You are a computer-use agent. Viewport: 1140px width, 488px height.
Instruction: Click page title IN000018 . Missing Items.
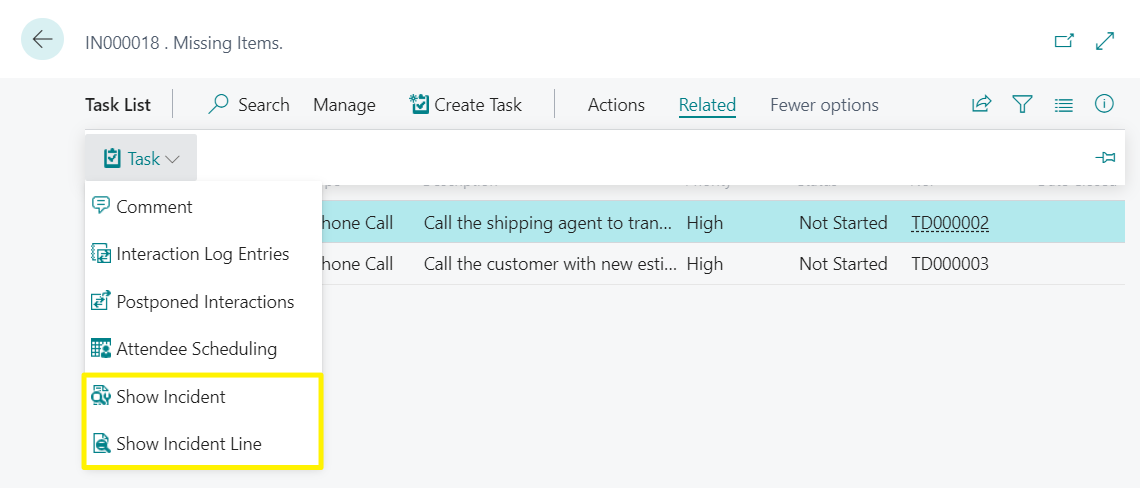tap(184, 43)
